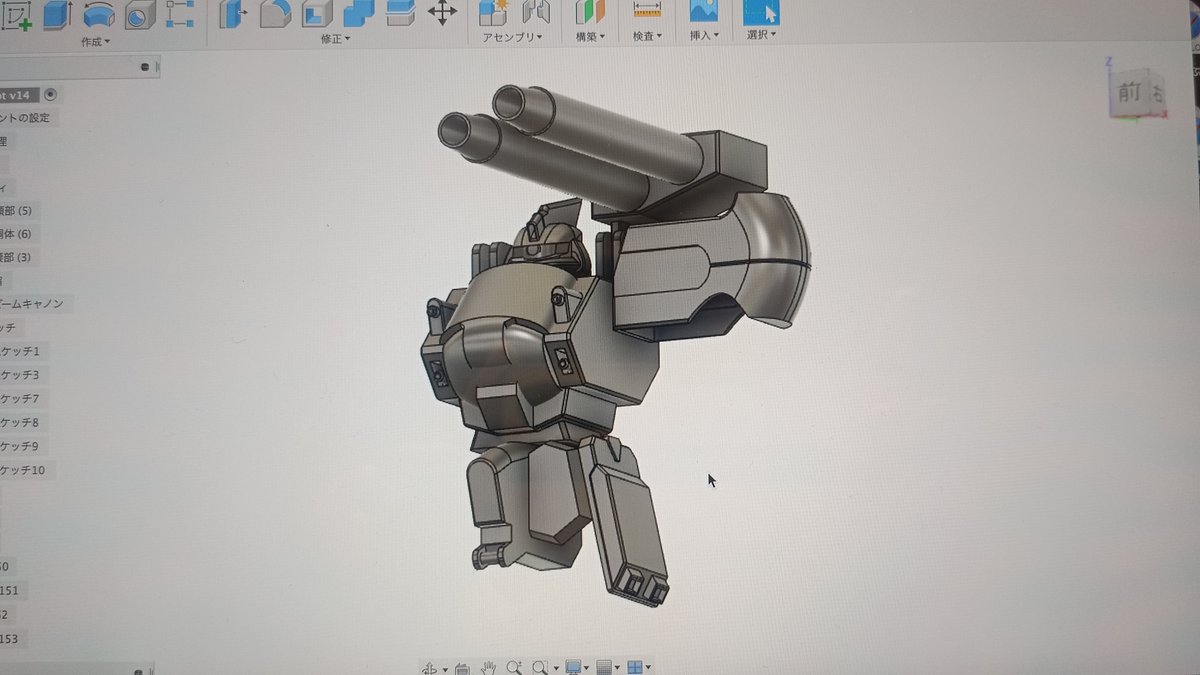Image resolution: width=1200 pixels, height=675 pixels.
Task: Click the Joint tool icon
Action: click(x=537, y=12)
